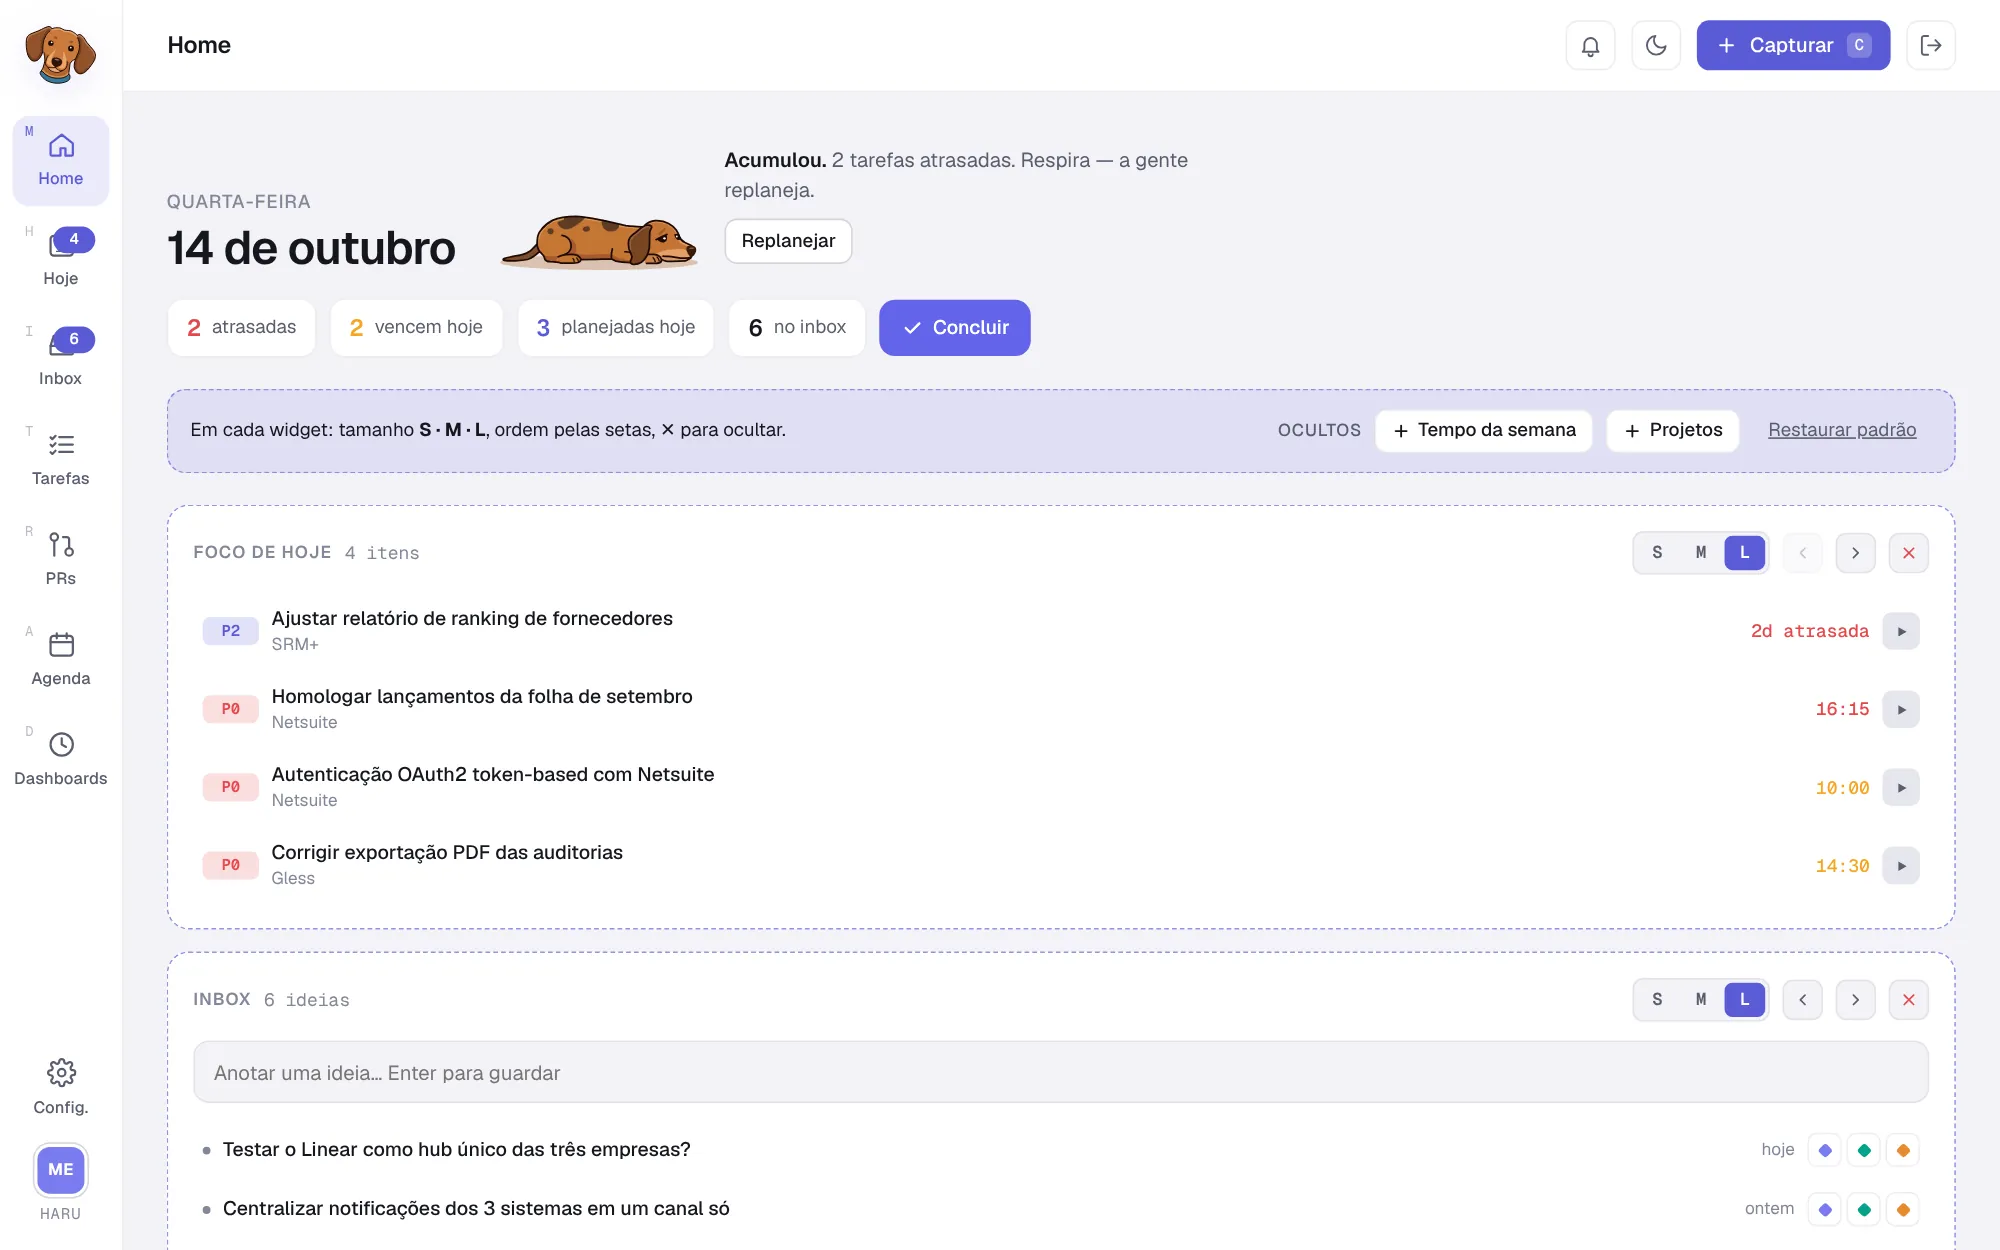
Task: Move Foco de Hoje widget forward arrow
Action: pos(1856,553)
